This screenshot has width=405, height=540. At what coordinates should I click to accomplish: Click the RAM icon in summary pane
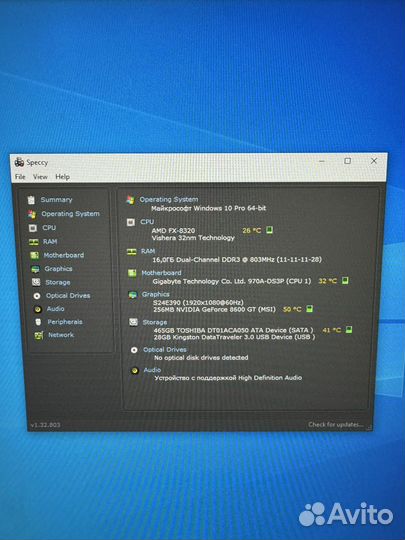pos(132,252)
